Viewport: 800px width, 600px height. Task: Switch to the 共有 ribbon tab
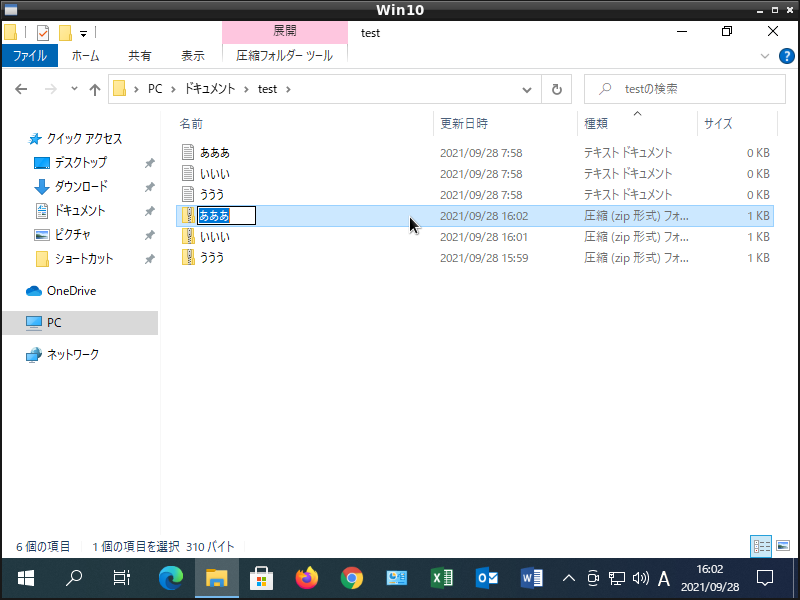(139, 56)
